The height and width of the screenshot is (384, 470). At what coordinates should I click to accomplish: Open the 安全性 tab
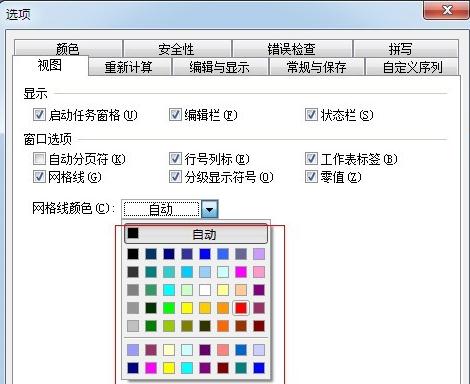pyautogui.click(x=177, y=49)
